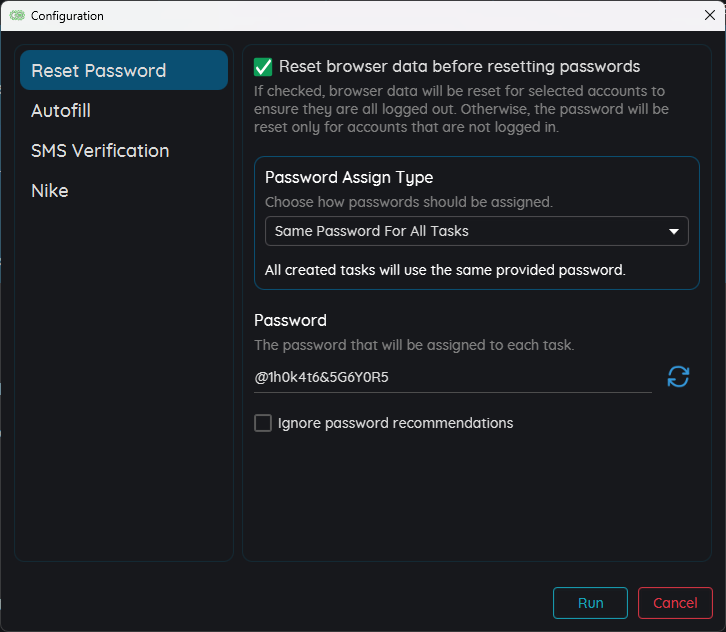726x632 pixels.
Task: Click the 'Password' heading above the field
Action: 290,321
